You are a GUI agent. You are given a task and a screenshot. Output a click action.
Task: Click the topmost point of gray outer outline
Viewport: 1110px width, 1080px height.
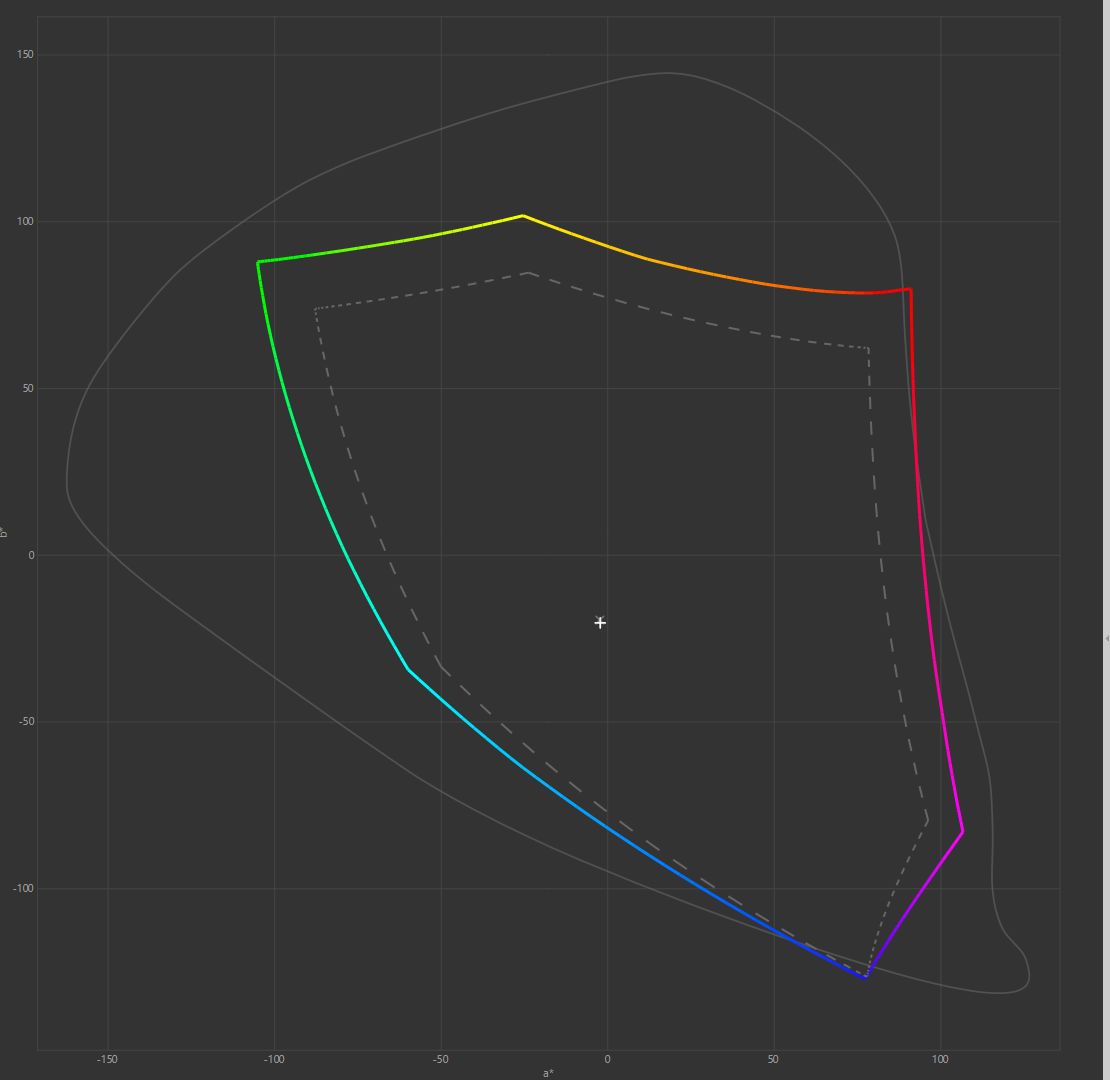[x=668, y=73]
